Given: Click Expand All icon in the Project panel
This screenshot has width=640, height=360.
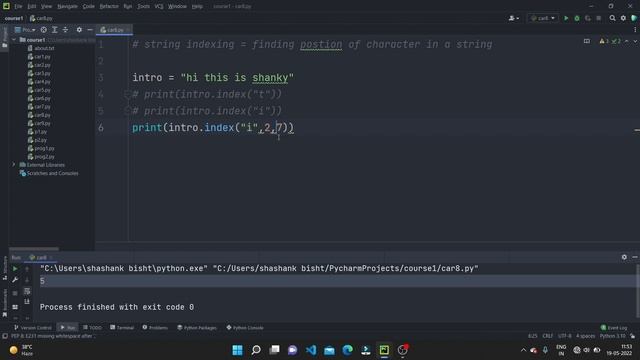Looking at the screenshot, I should click(54, 30).
